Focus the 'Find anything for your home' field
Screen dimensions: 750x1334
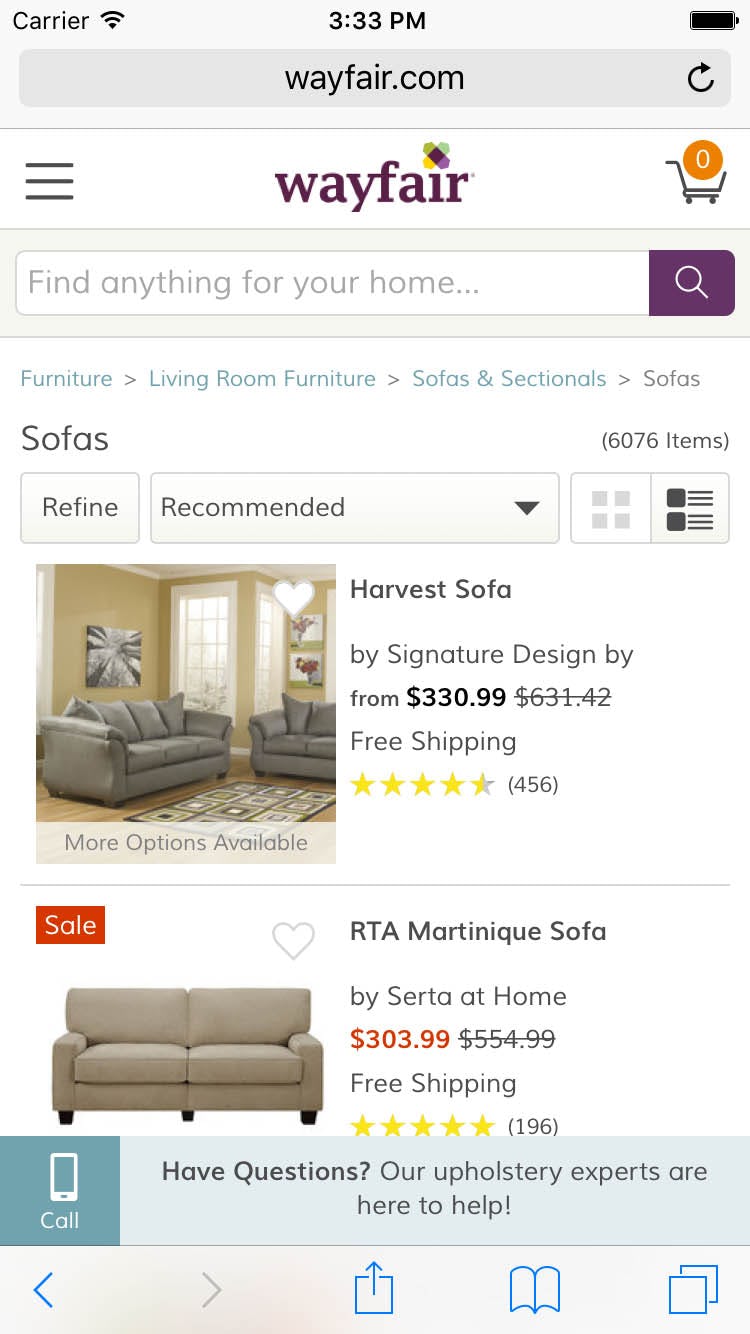pos(332,283)
